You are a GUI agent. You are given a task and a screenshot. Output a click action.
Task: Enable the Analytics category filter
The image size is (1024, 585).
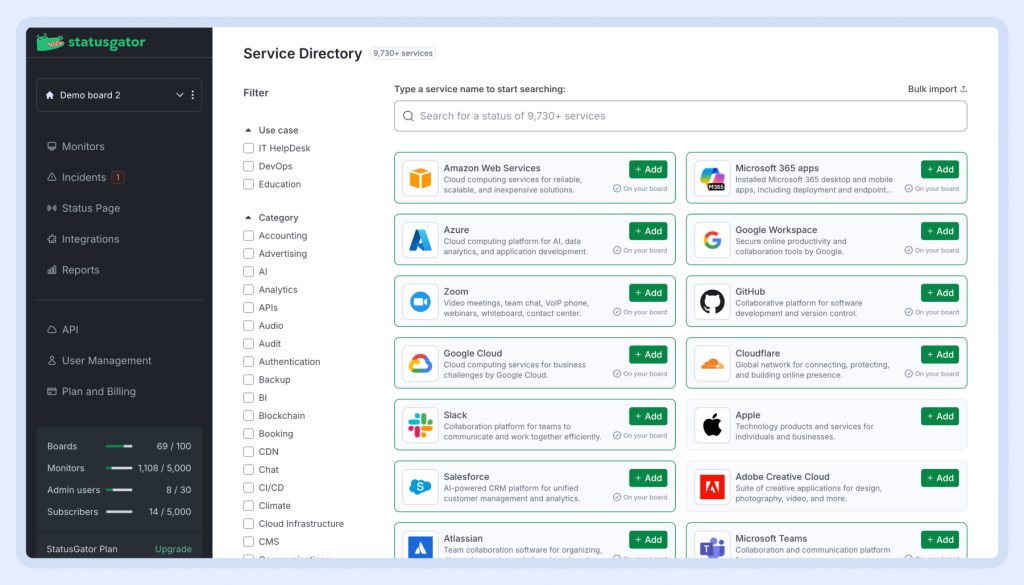248,289
